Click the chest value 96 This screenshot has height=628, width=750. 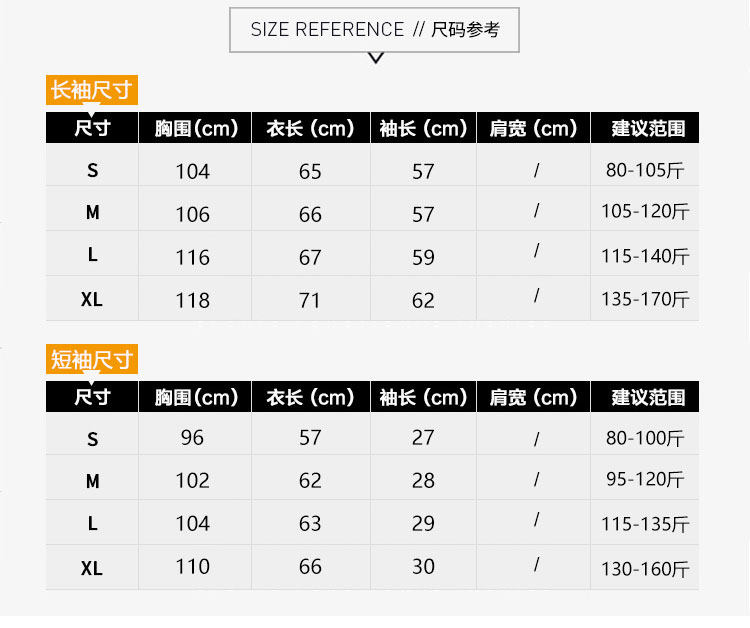pyautogui.click(x=193, y=437)
